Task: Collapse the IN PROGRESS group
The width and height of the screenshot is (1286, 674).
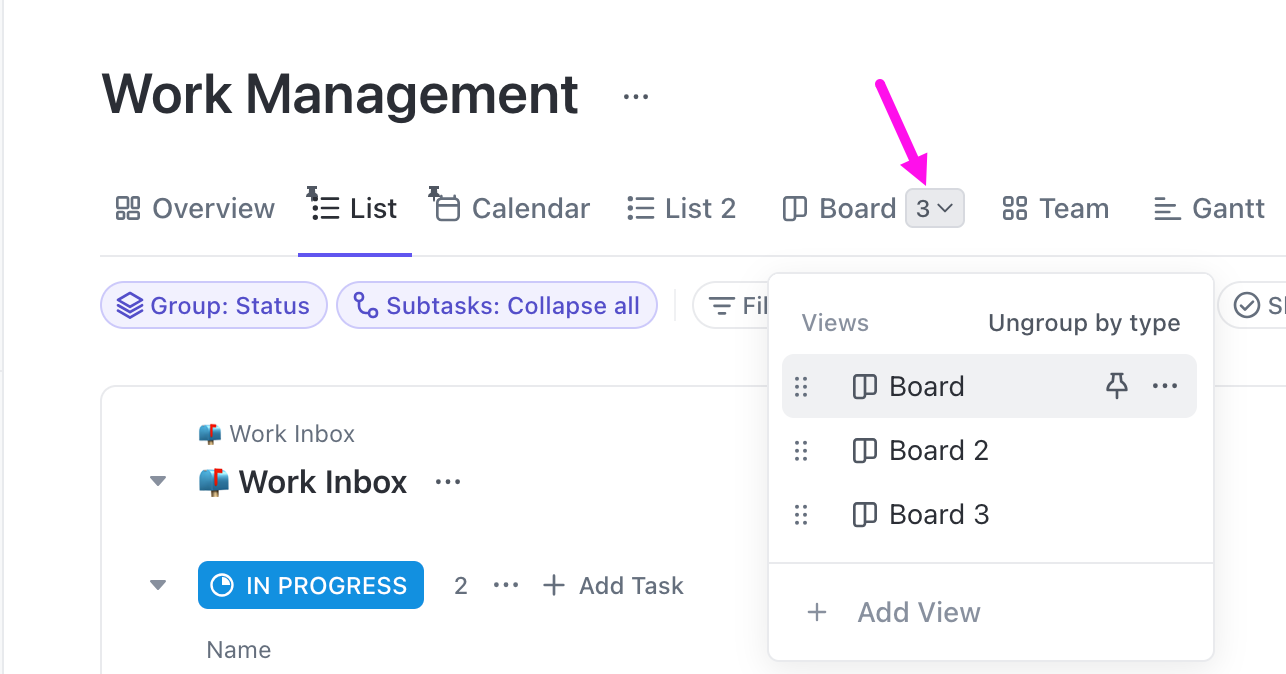Action: tap(157, 585)
